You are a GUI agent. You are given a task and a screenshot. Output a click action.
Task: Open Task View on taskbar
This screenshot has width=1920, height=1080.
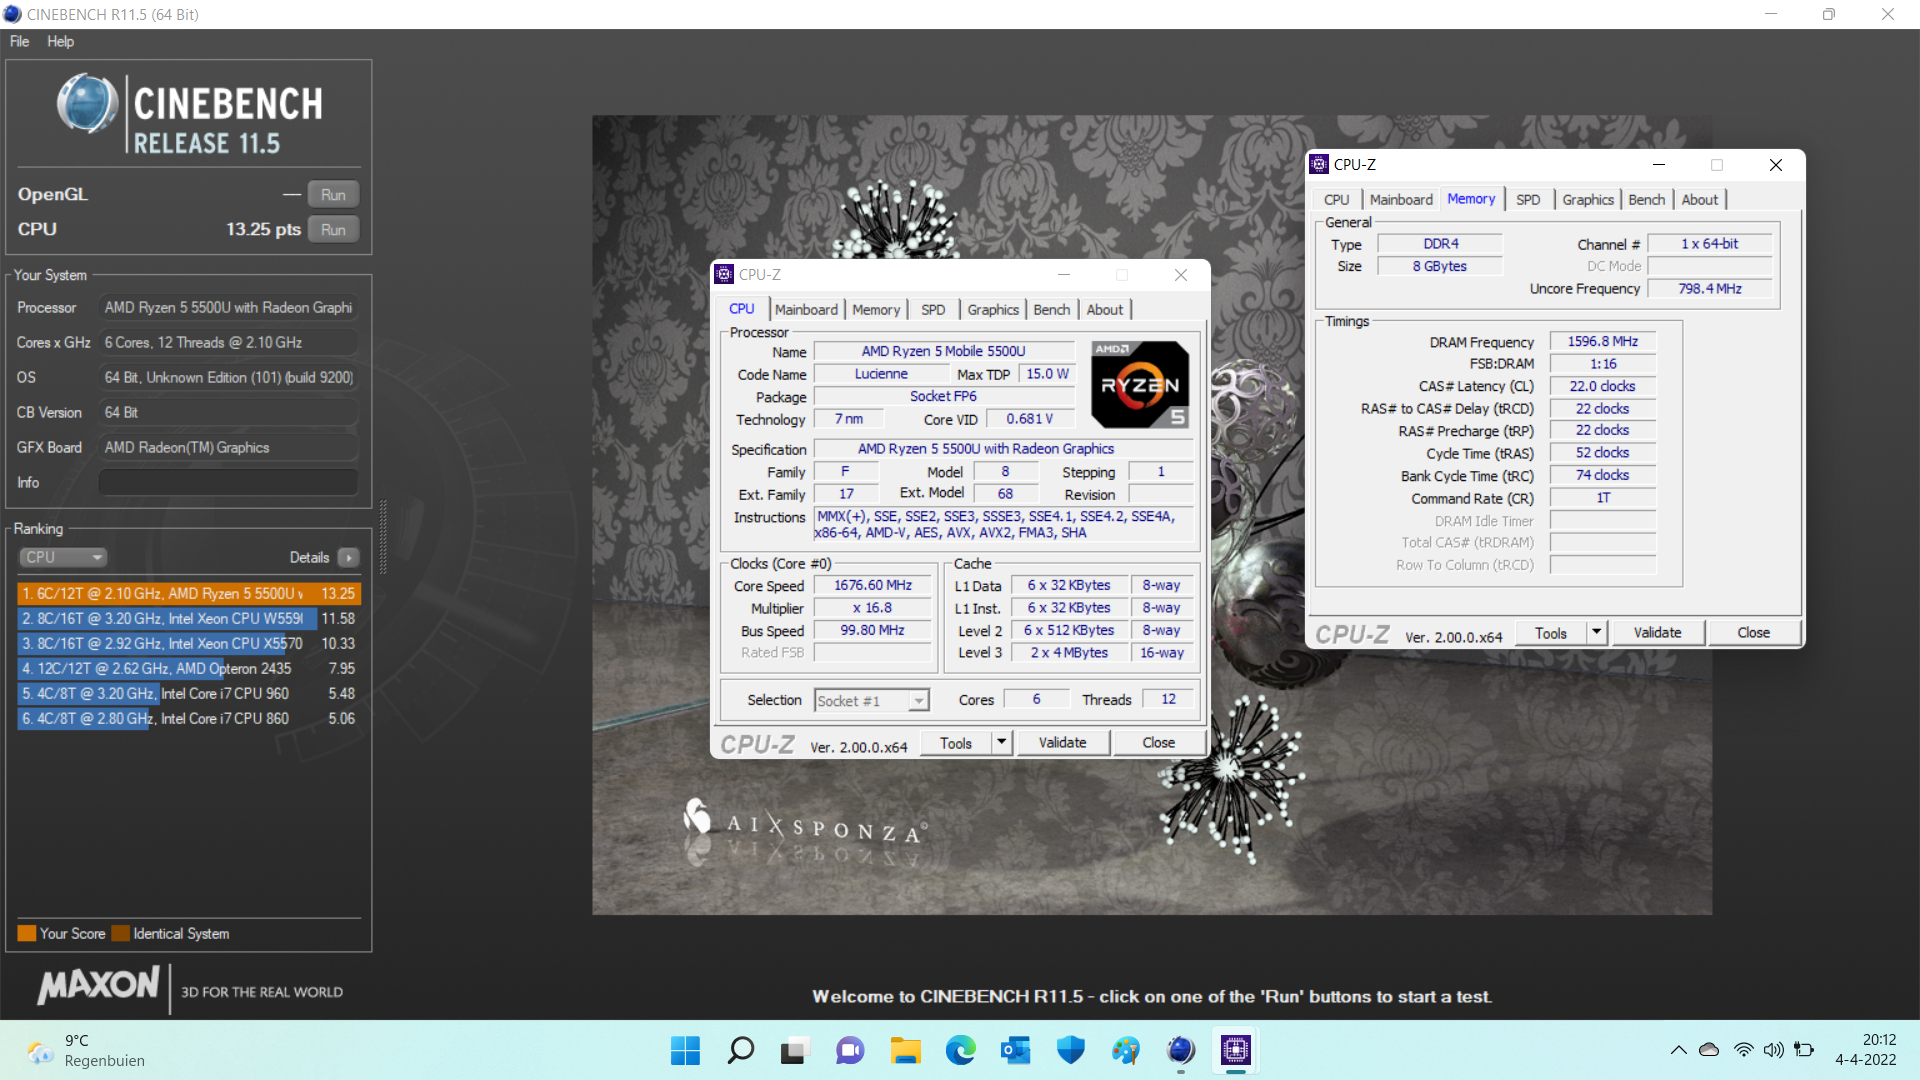(x=795, y=1050)
